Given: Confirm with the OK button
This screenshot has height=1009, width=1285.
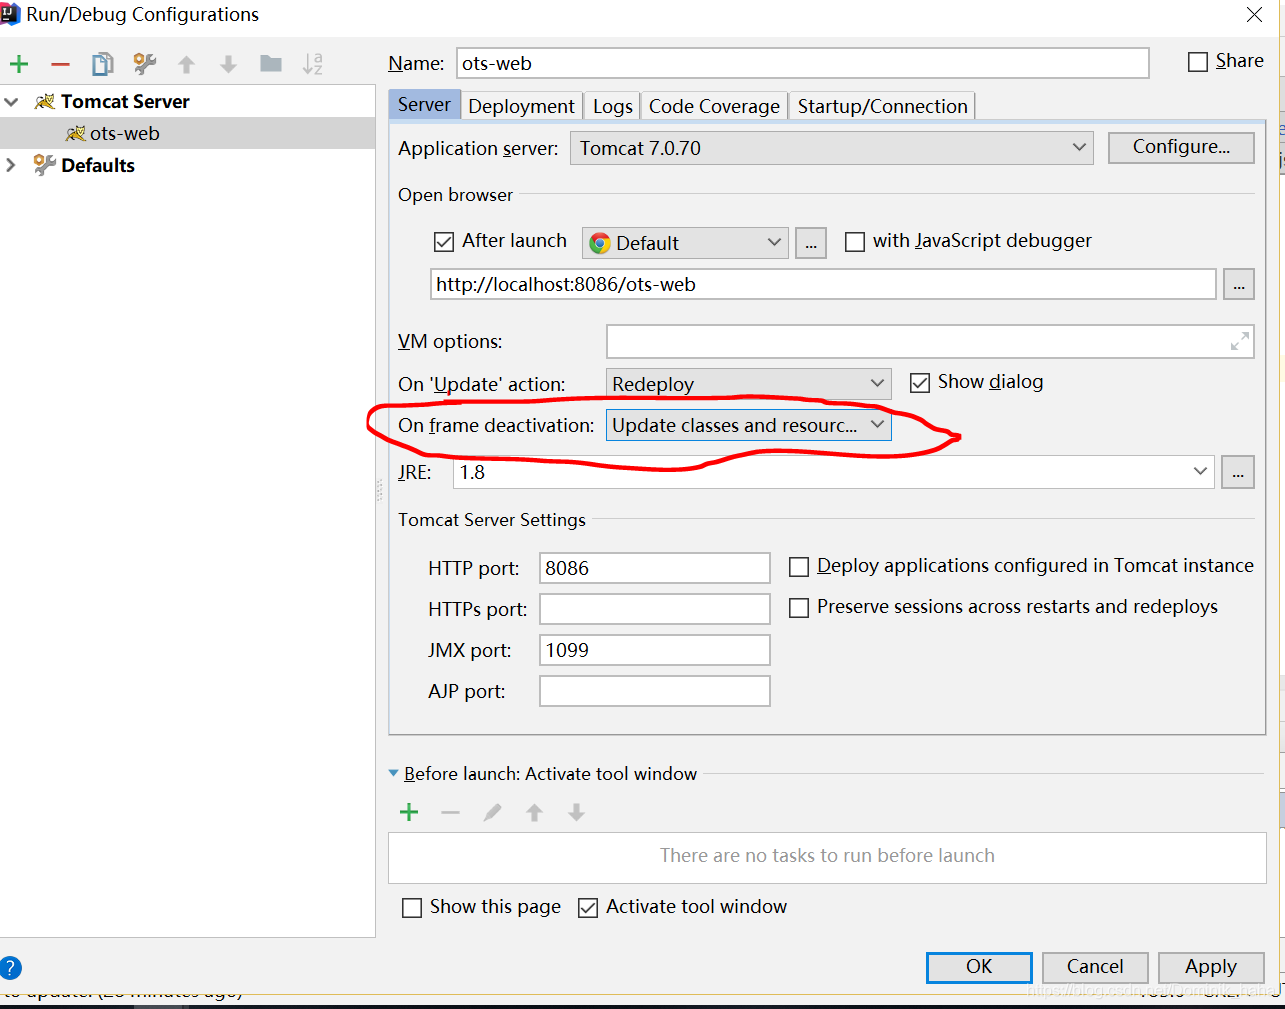Looking at the screenshot, I should coord(979,967).
